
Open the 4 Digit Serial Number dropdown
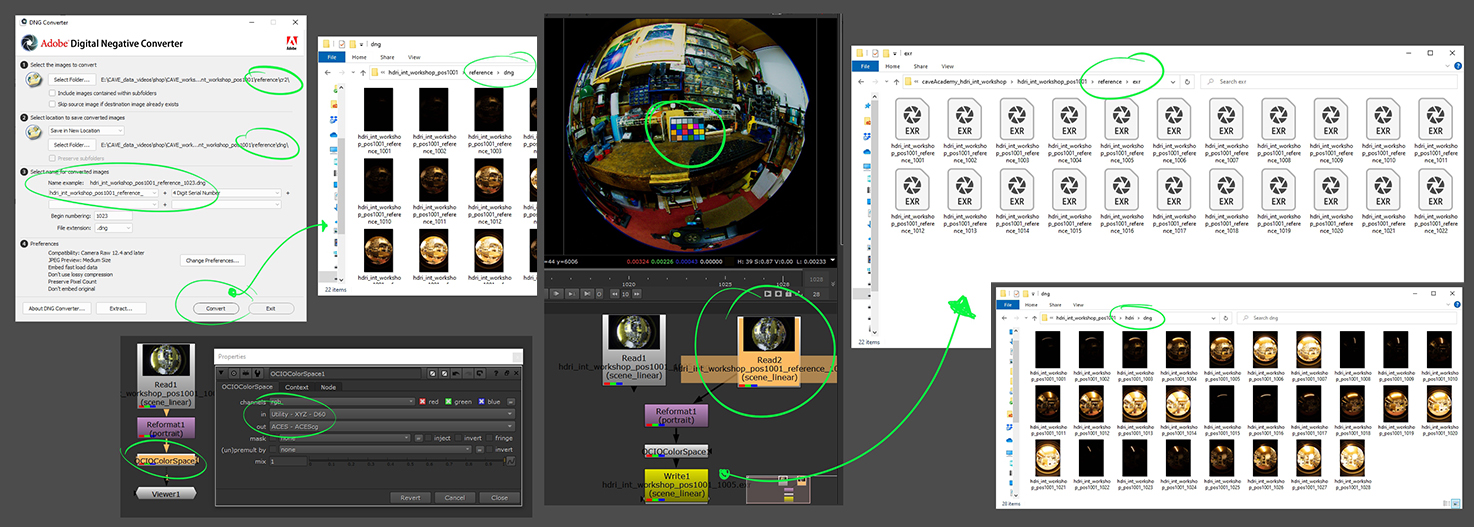pyautogui.click(x=226, y=192)
